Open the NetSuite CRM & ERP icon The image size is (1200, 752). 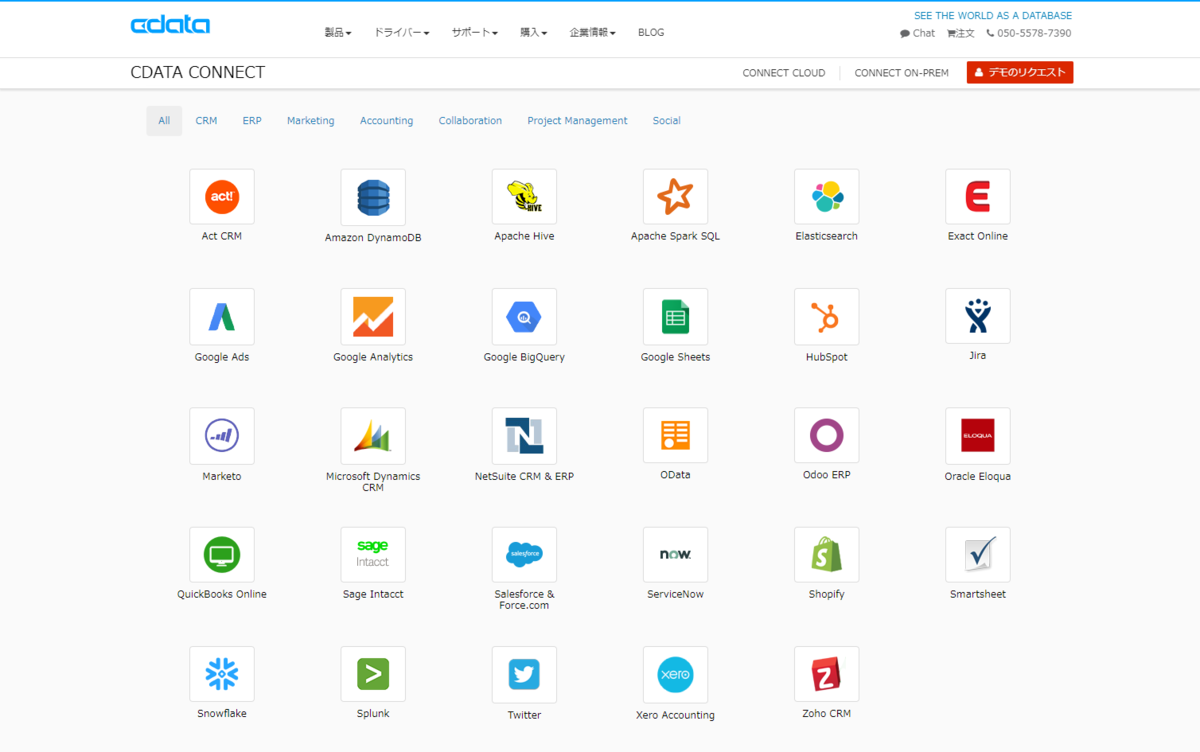point(524,436)
